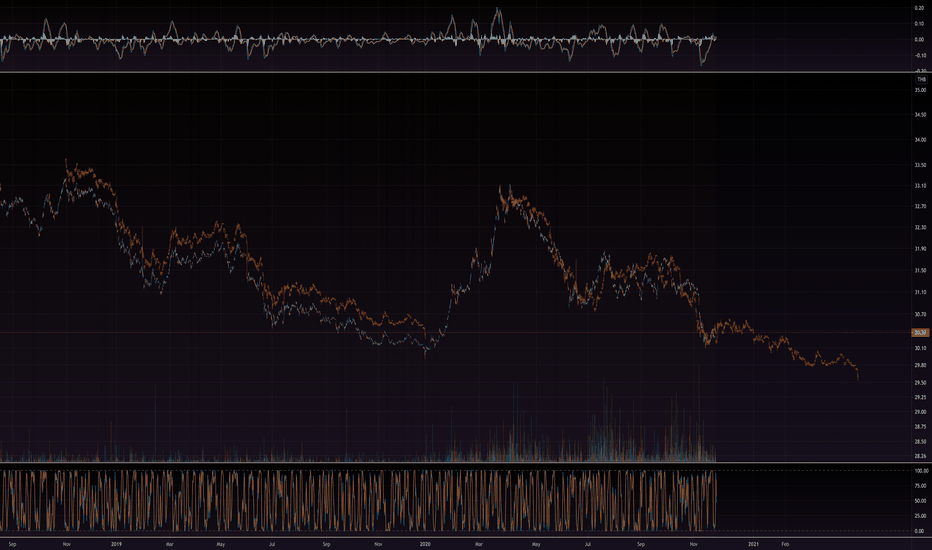Click the 30.10 price axis label
Screen dimensions: 932x550
point(920,348)
